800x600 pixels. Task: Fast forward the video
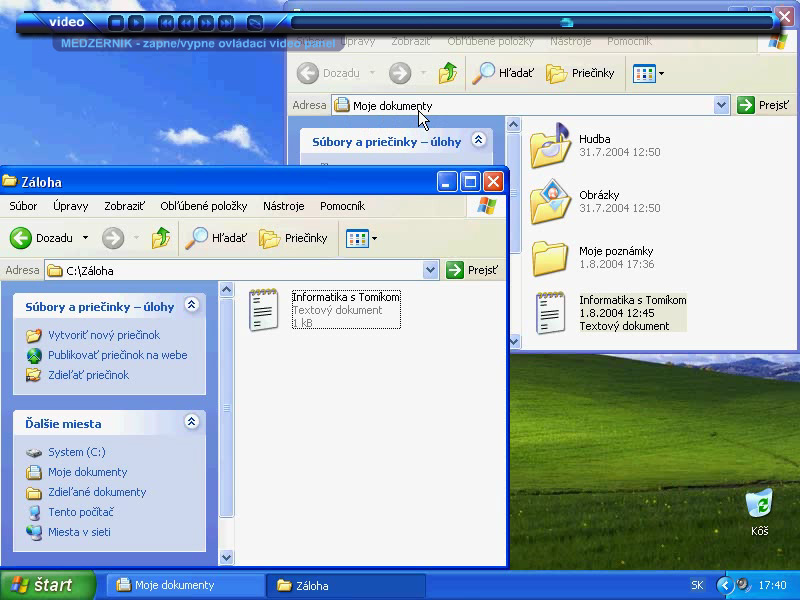coord(206,22)
